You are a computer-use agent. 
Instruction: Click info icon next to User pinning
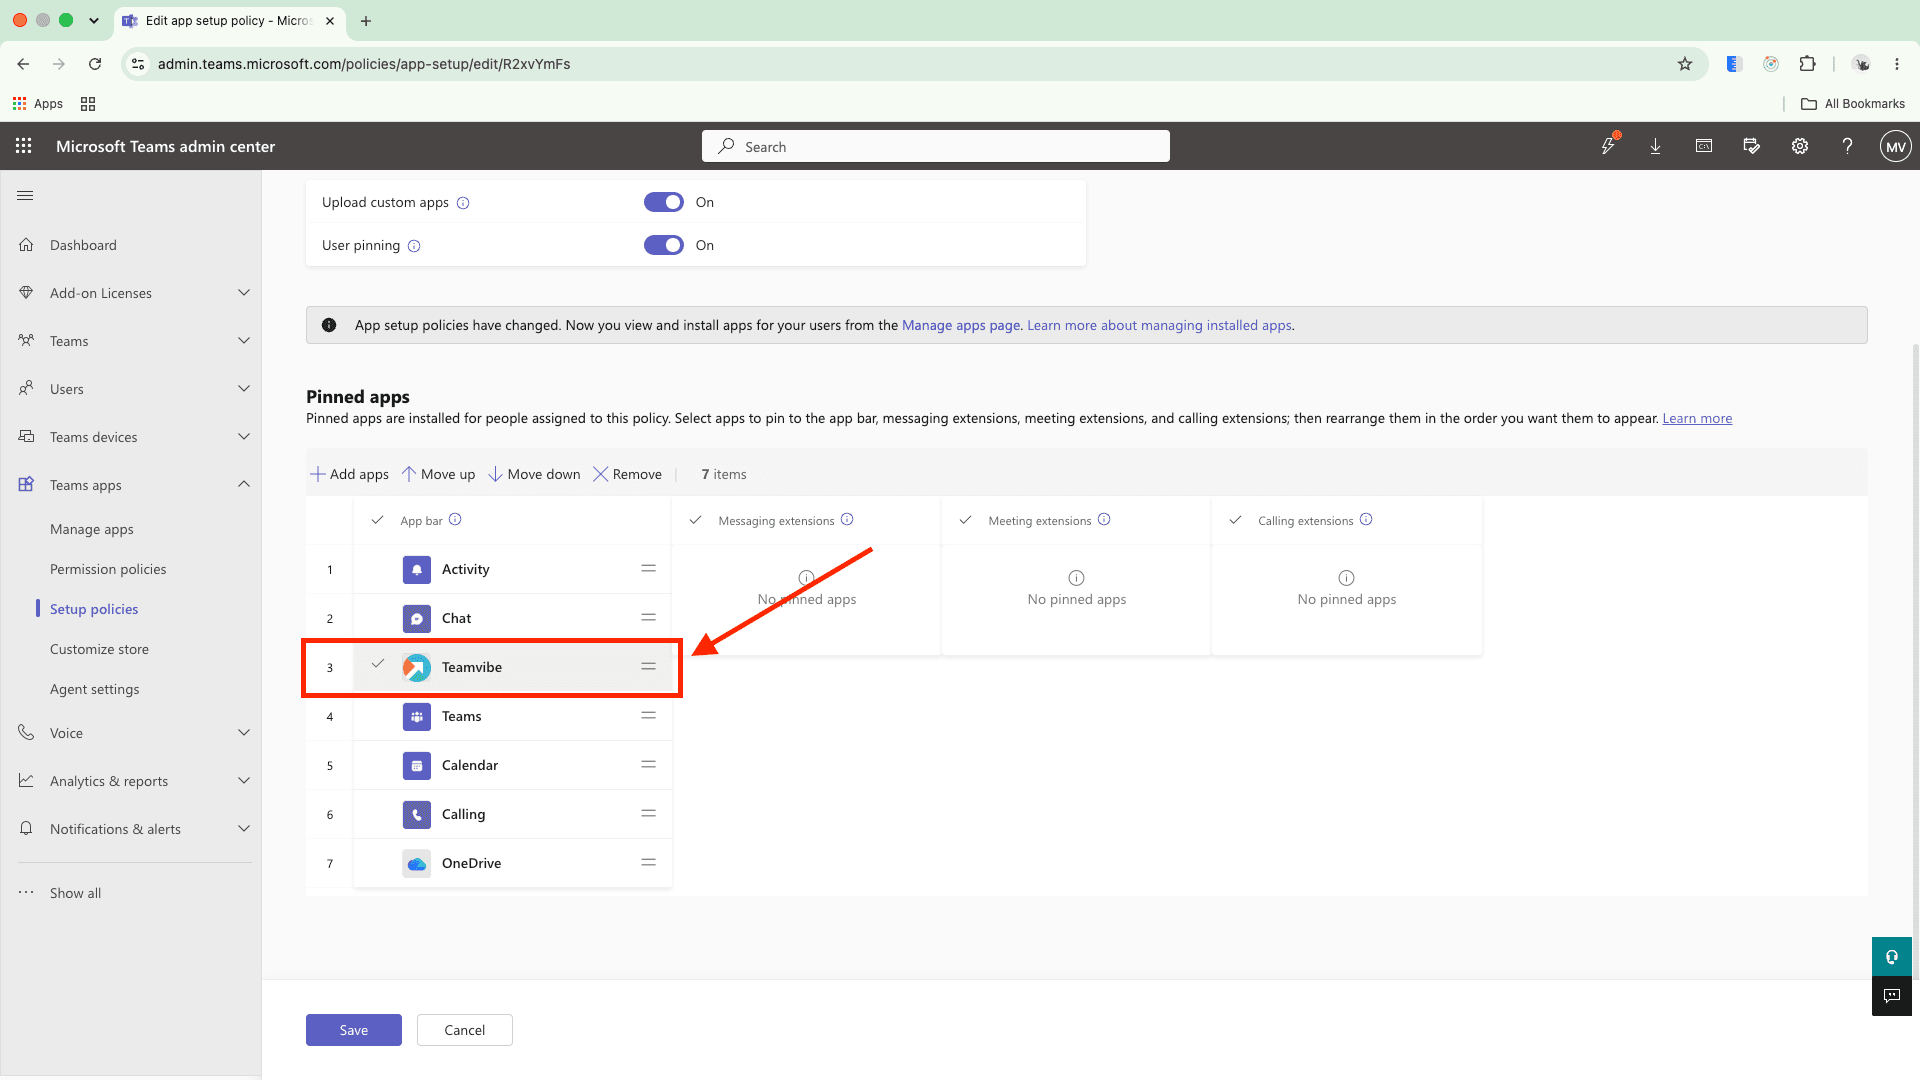click(414, 246)
